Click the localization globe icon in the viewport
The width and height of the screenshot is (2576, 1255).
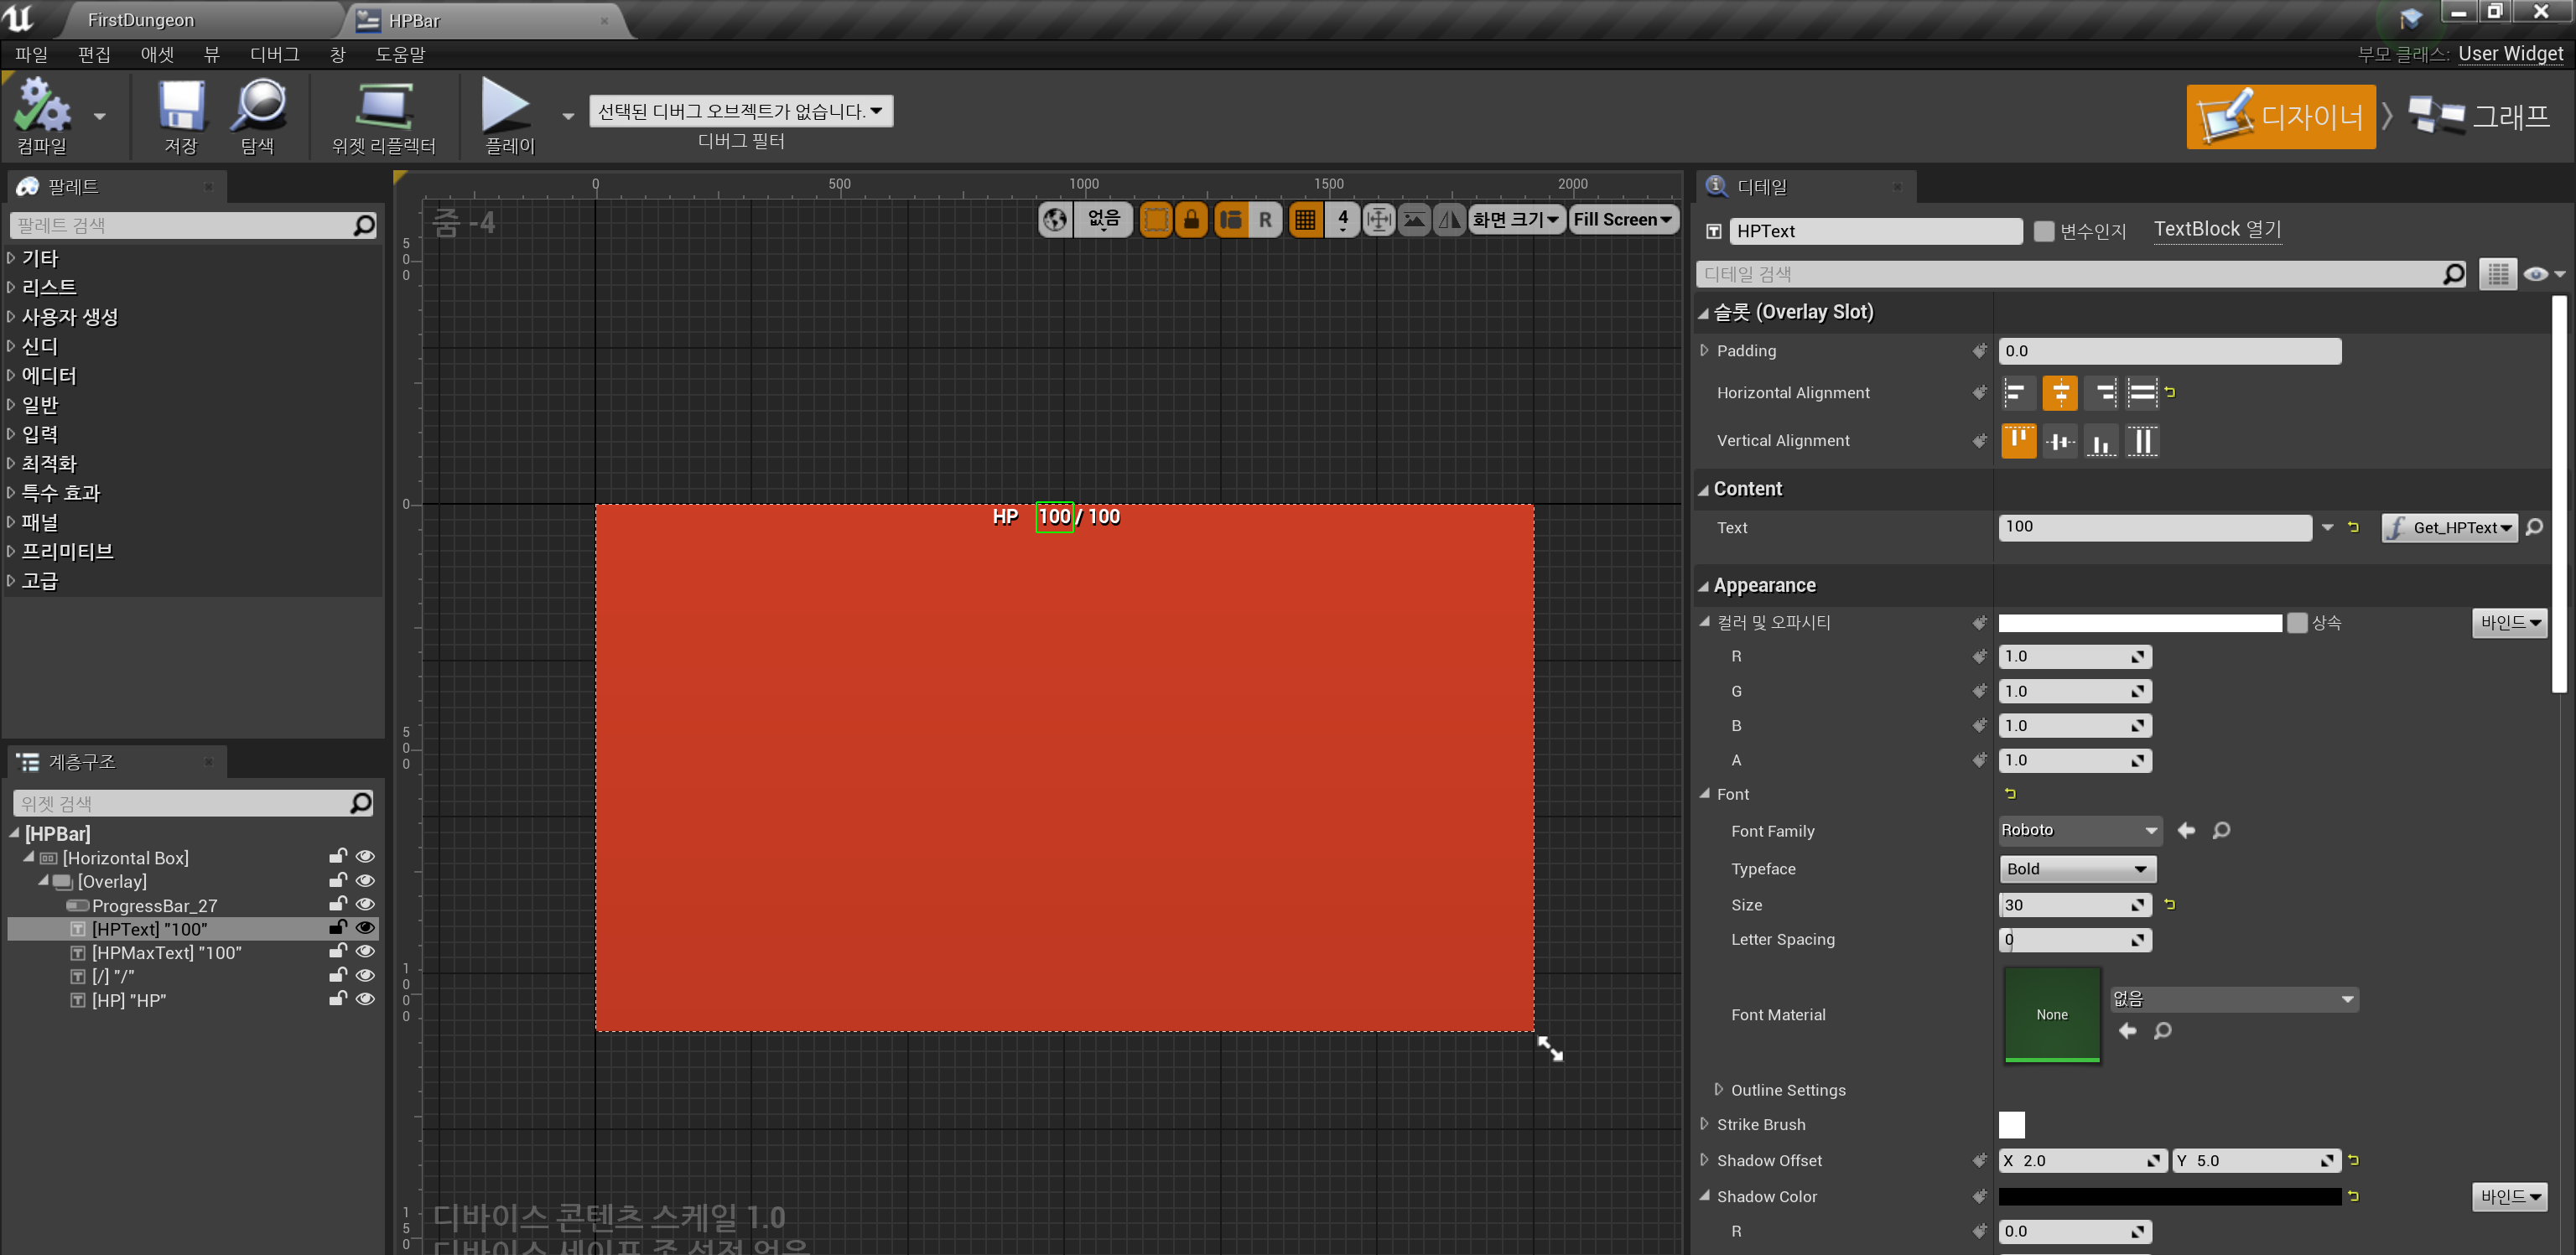pos(1055,220)
